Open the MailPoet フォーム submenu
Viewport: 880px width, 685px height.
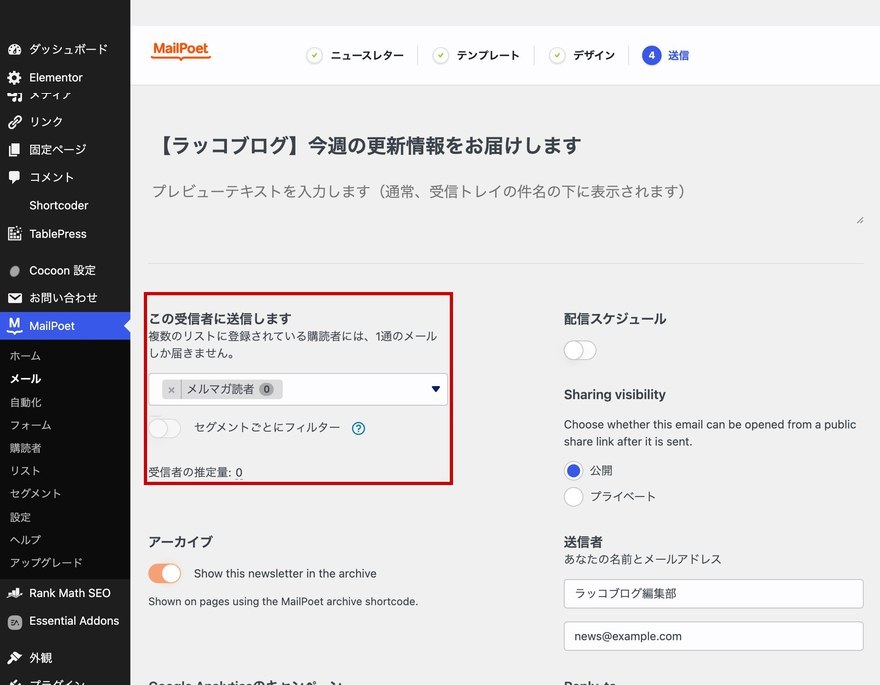coord(30,425)
